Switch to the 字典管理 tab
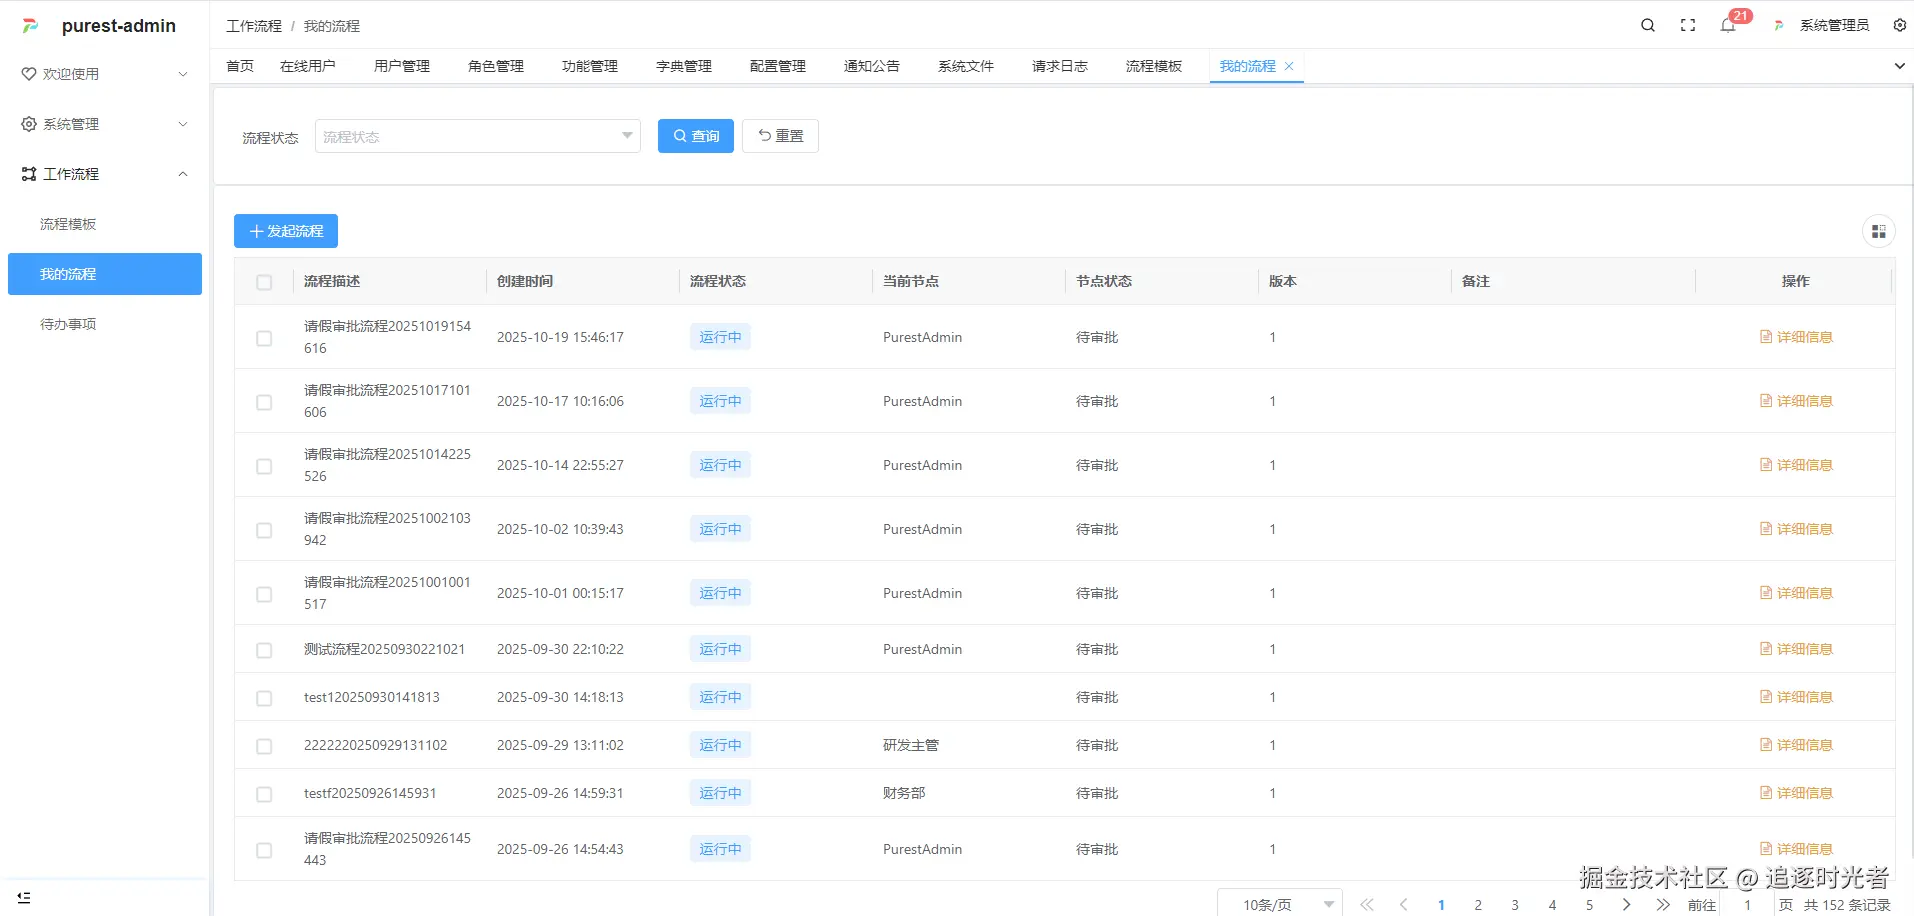The image size is (1914, 916). click(x=684, y=66)
